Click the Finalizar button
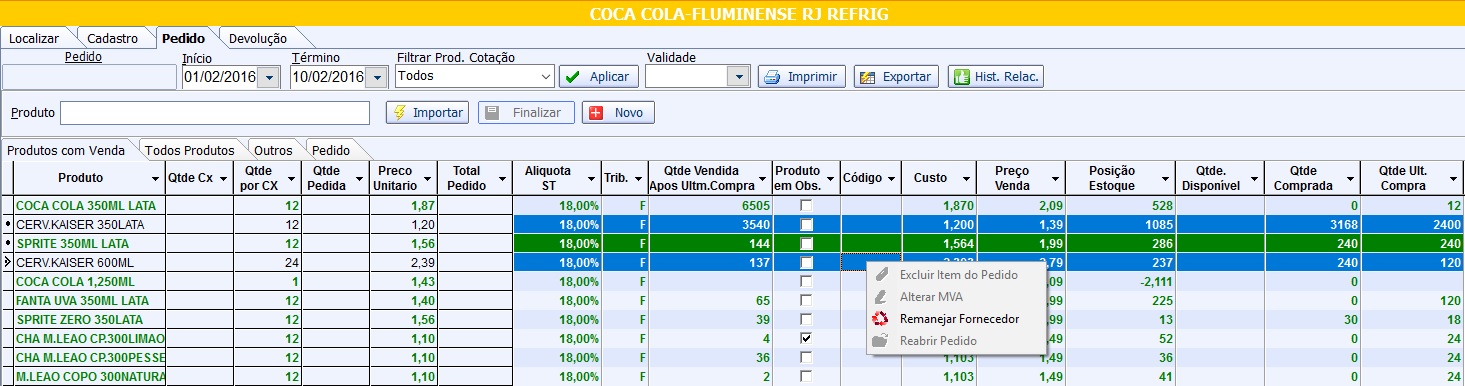 pos(526,113)
